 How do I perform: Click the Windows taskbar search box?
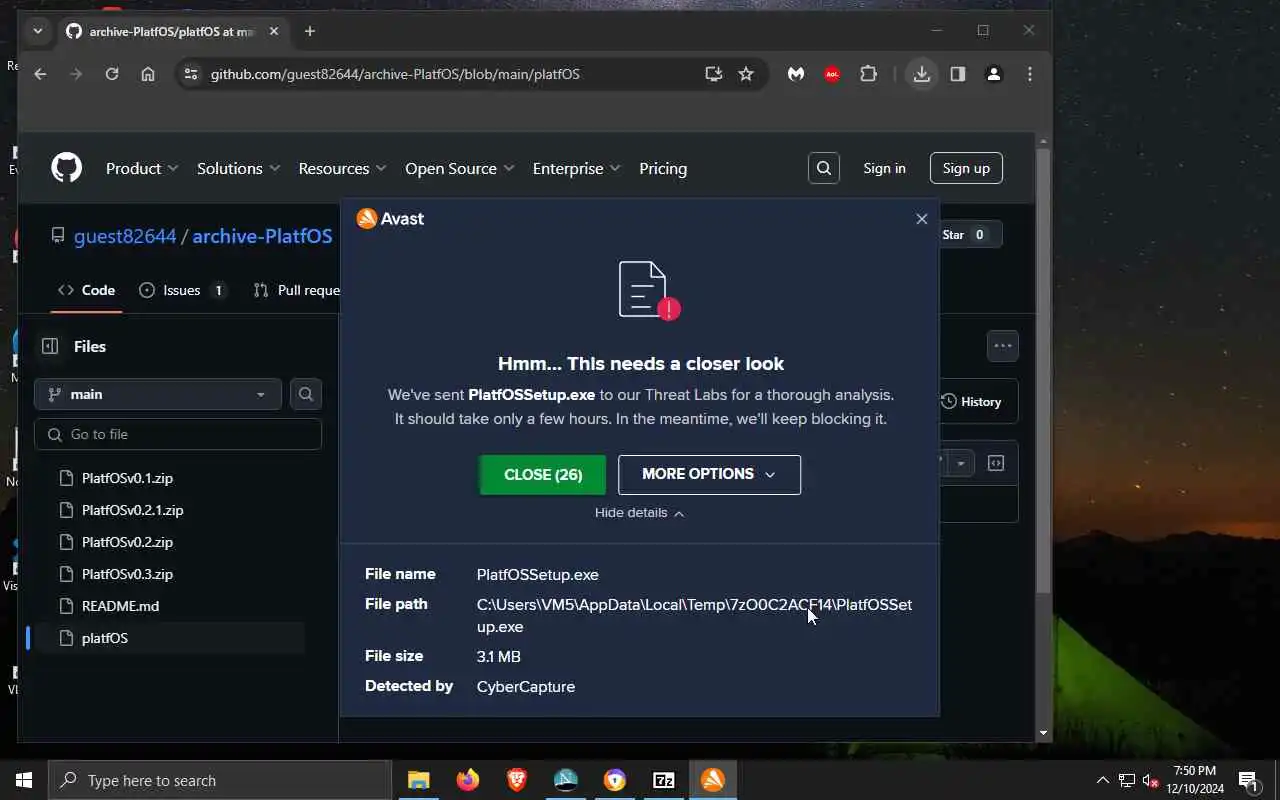coord(220,780)
